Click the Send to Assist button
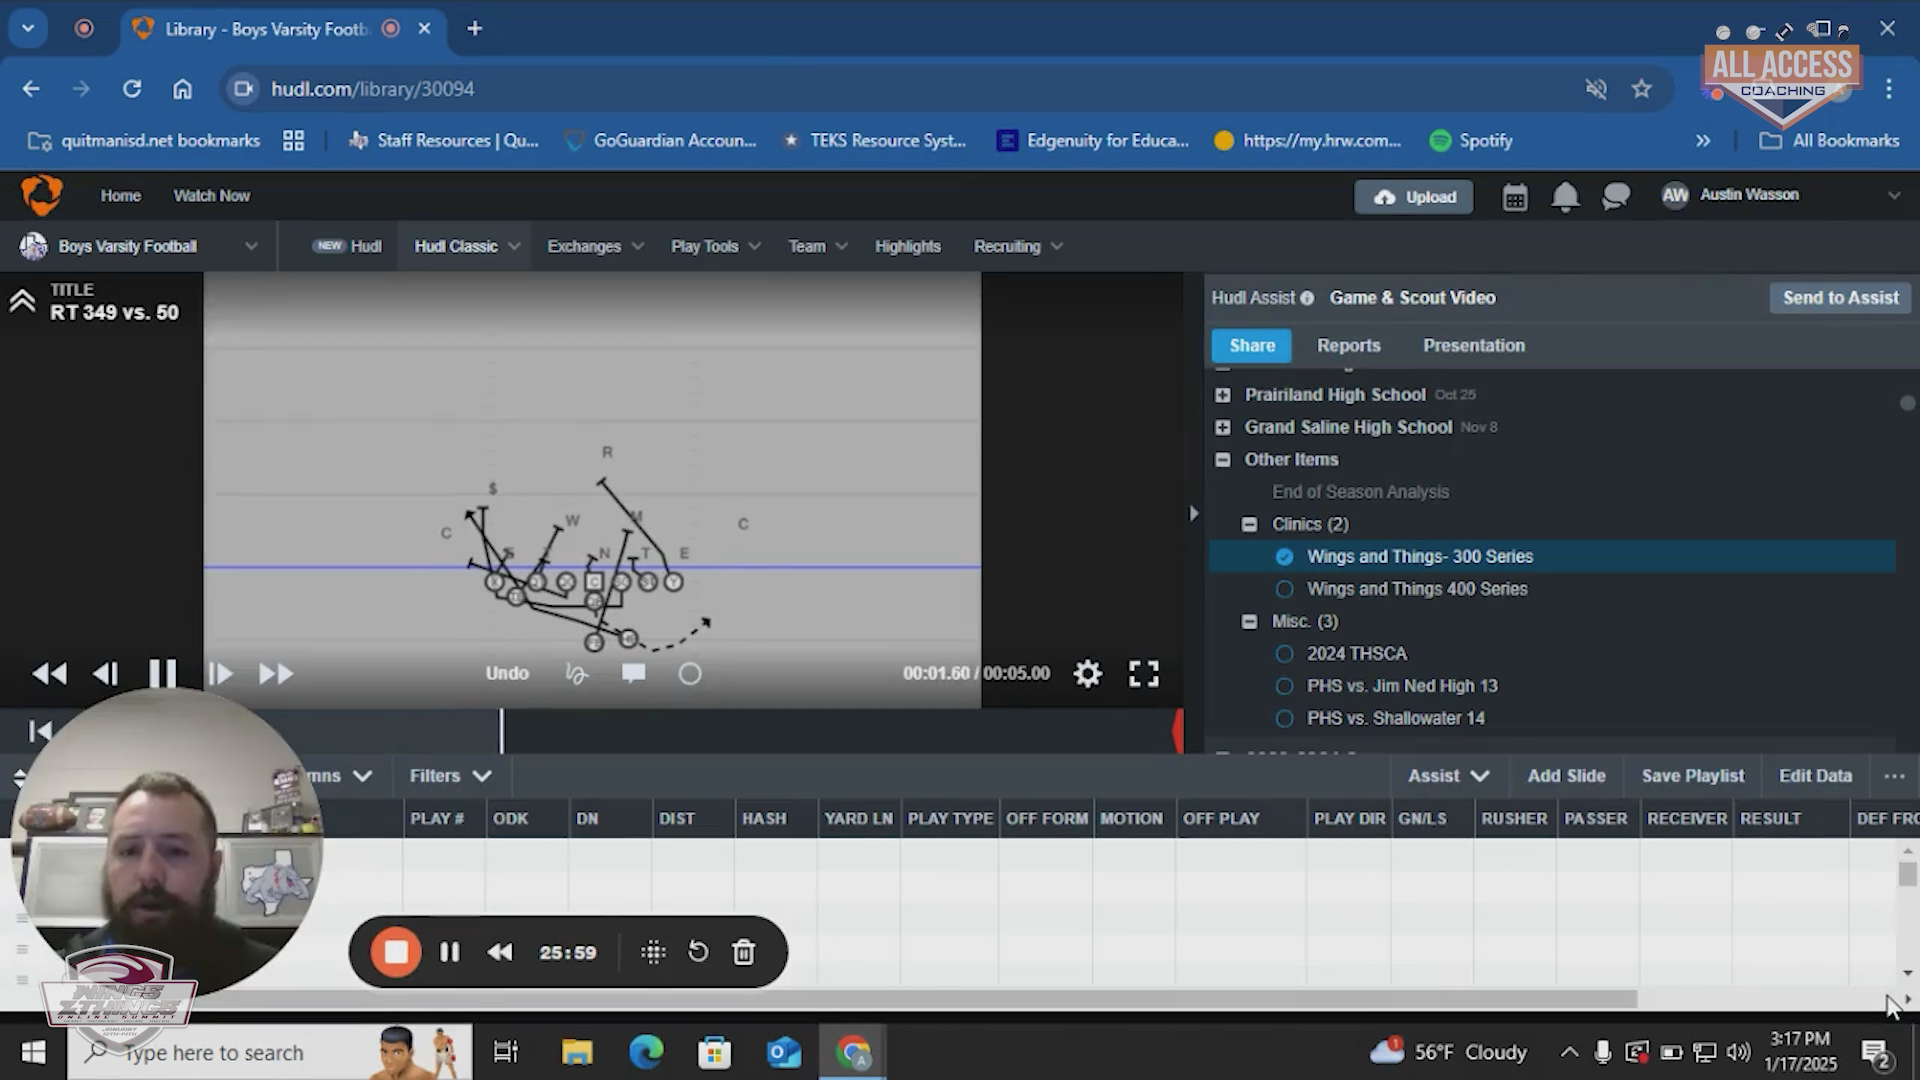 tap(1840, 298)
